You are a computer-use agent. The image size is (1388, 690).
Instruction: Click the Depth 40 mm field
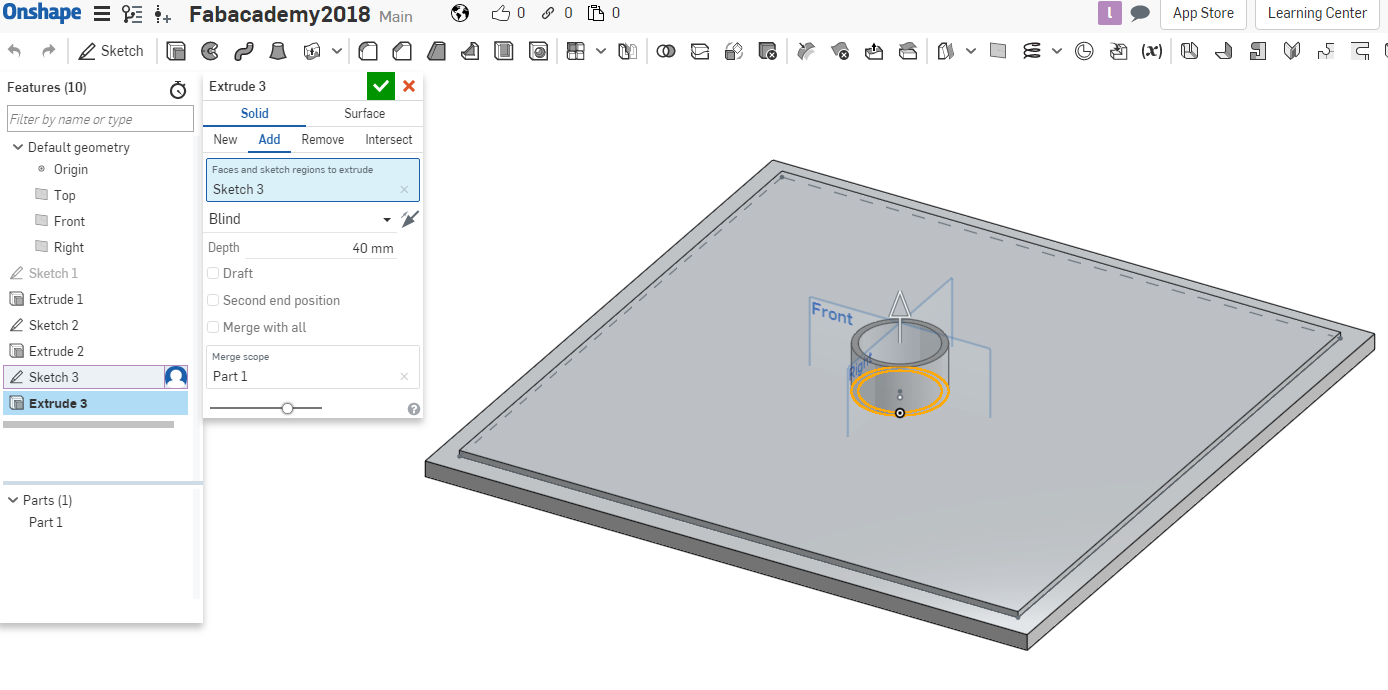point(321,248)
